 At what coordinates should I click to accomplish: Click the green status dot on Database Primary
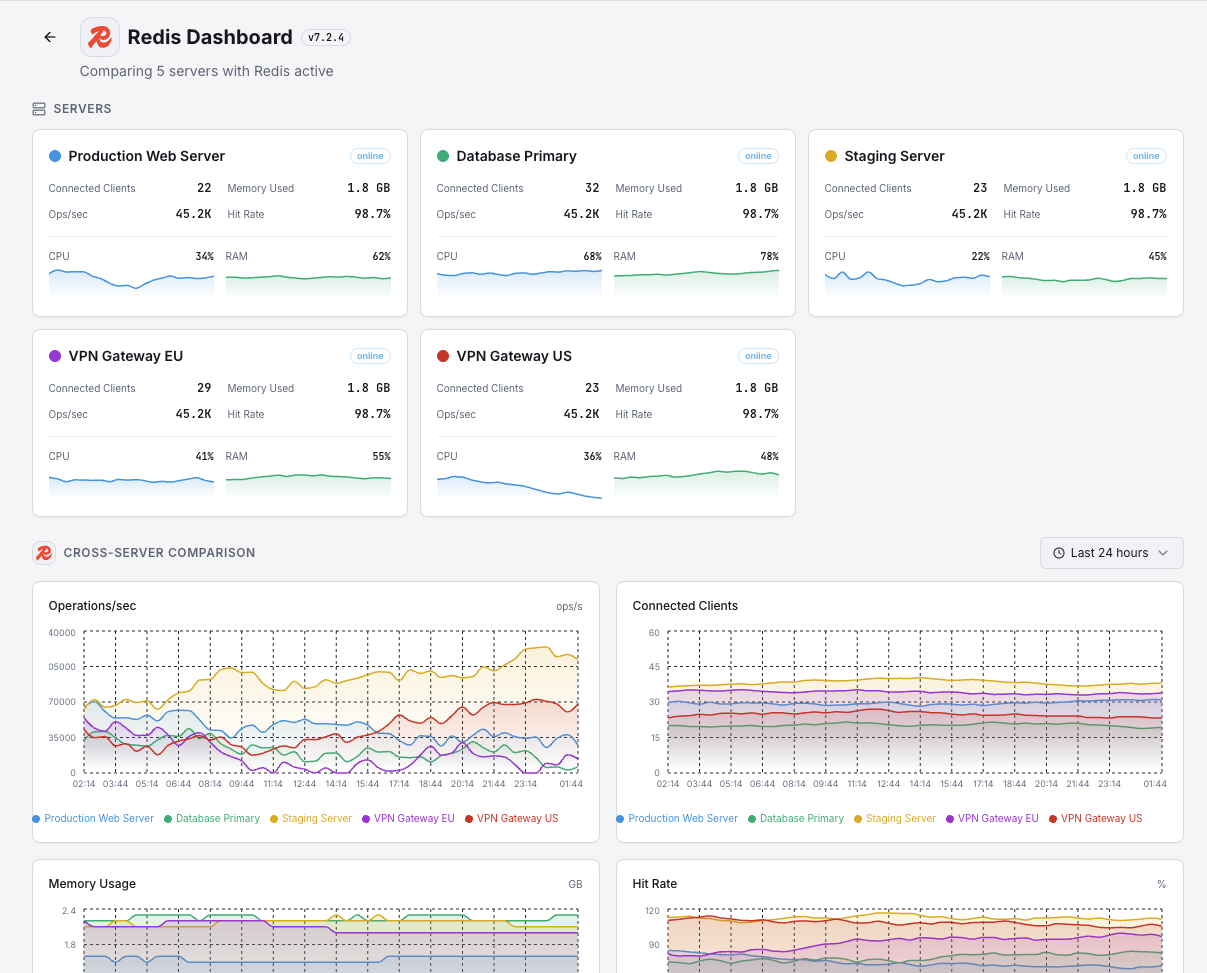point(442,156)
